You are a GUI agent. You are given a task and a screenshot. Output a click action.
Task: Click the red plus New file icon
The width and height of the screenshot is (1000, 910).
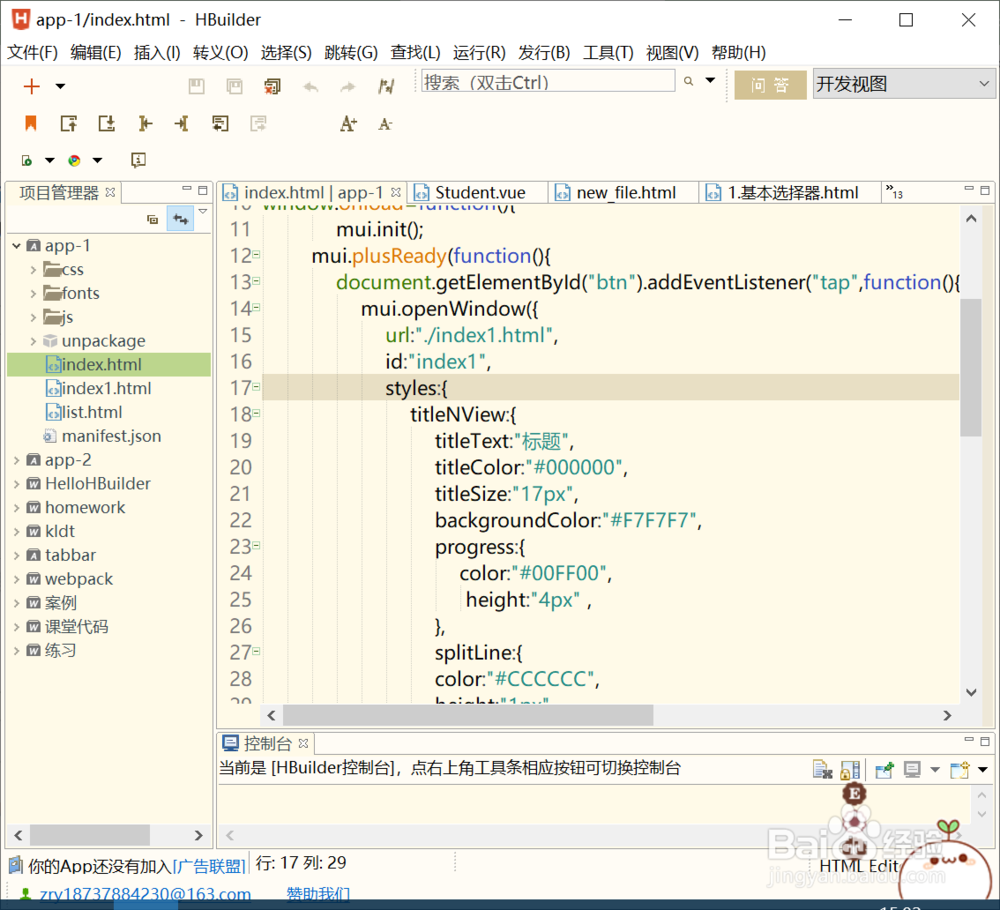click(31, 86)
